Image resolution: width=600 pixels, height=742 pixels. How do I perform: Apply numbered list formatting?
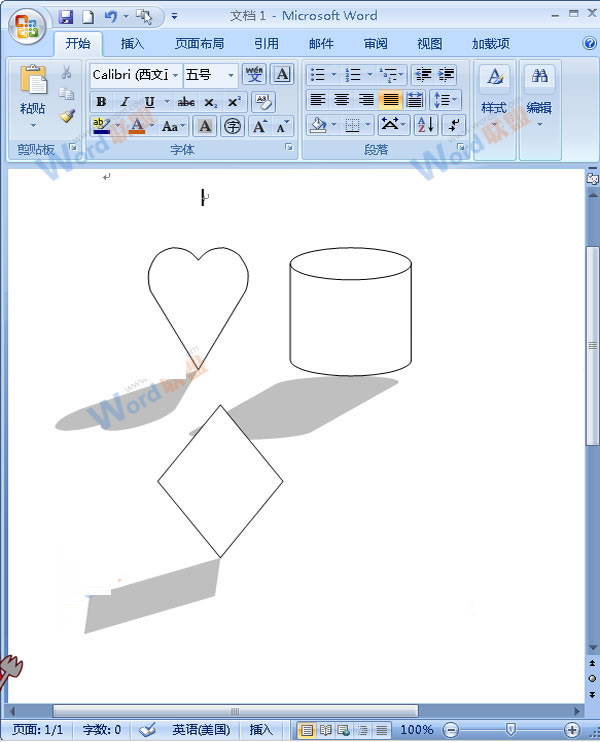[x=353, y=74]
